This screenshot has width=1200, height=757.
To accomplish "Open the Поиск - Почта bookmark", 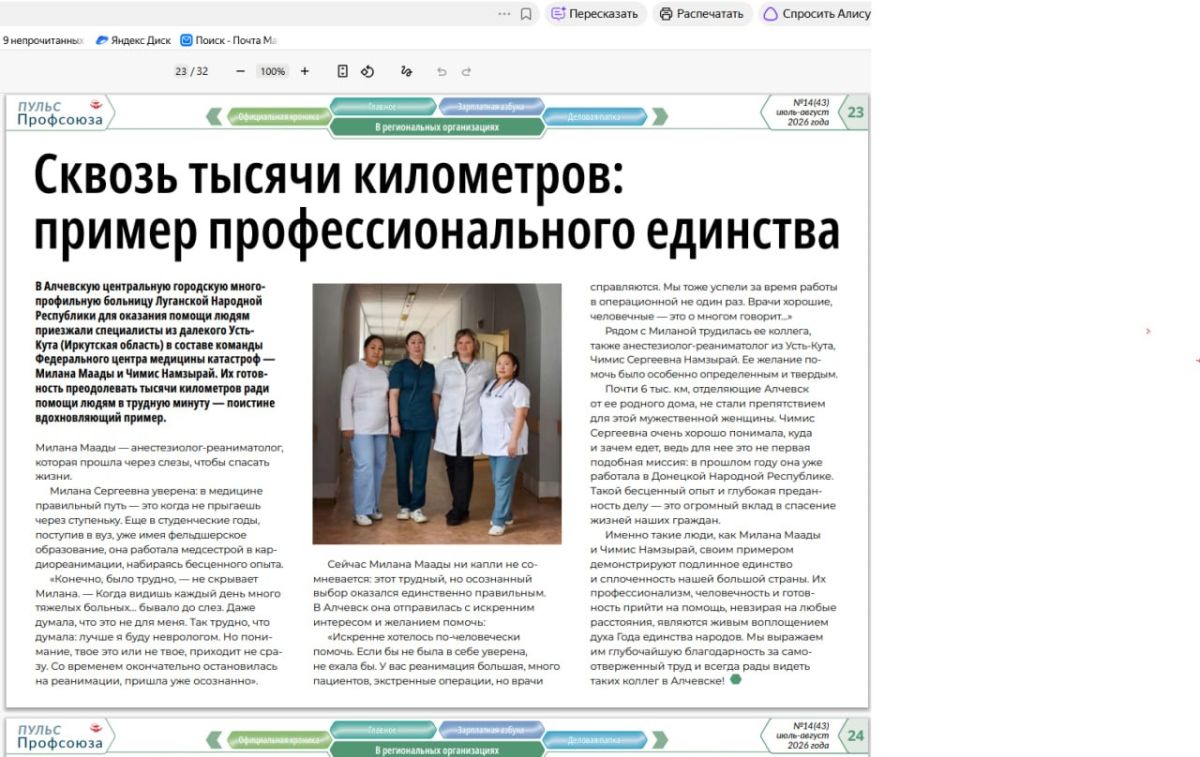I will point(228,41).
